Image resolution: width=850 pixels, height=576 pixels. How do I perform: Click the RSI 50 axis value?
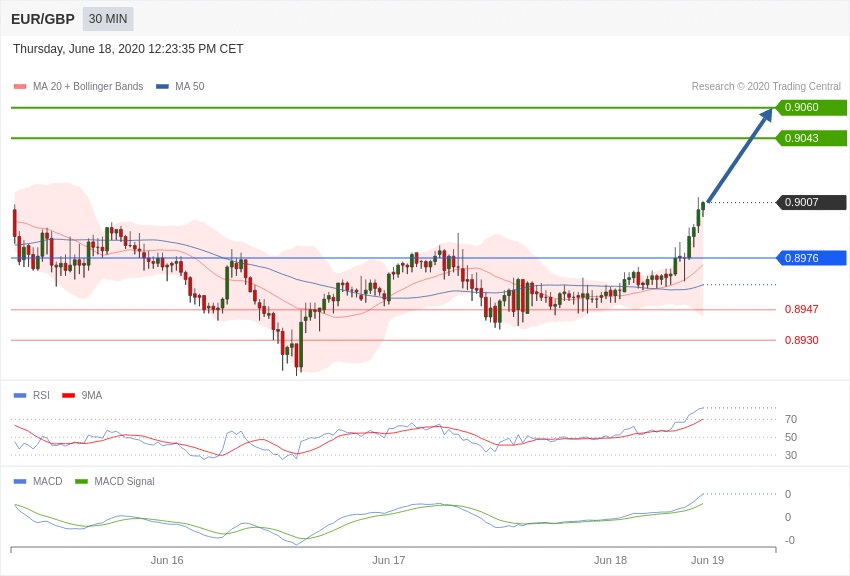[791, 437]
